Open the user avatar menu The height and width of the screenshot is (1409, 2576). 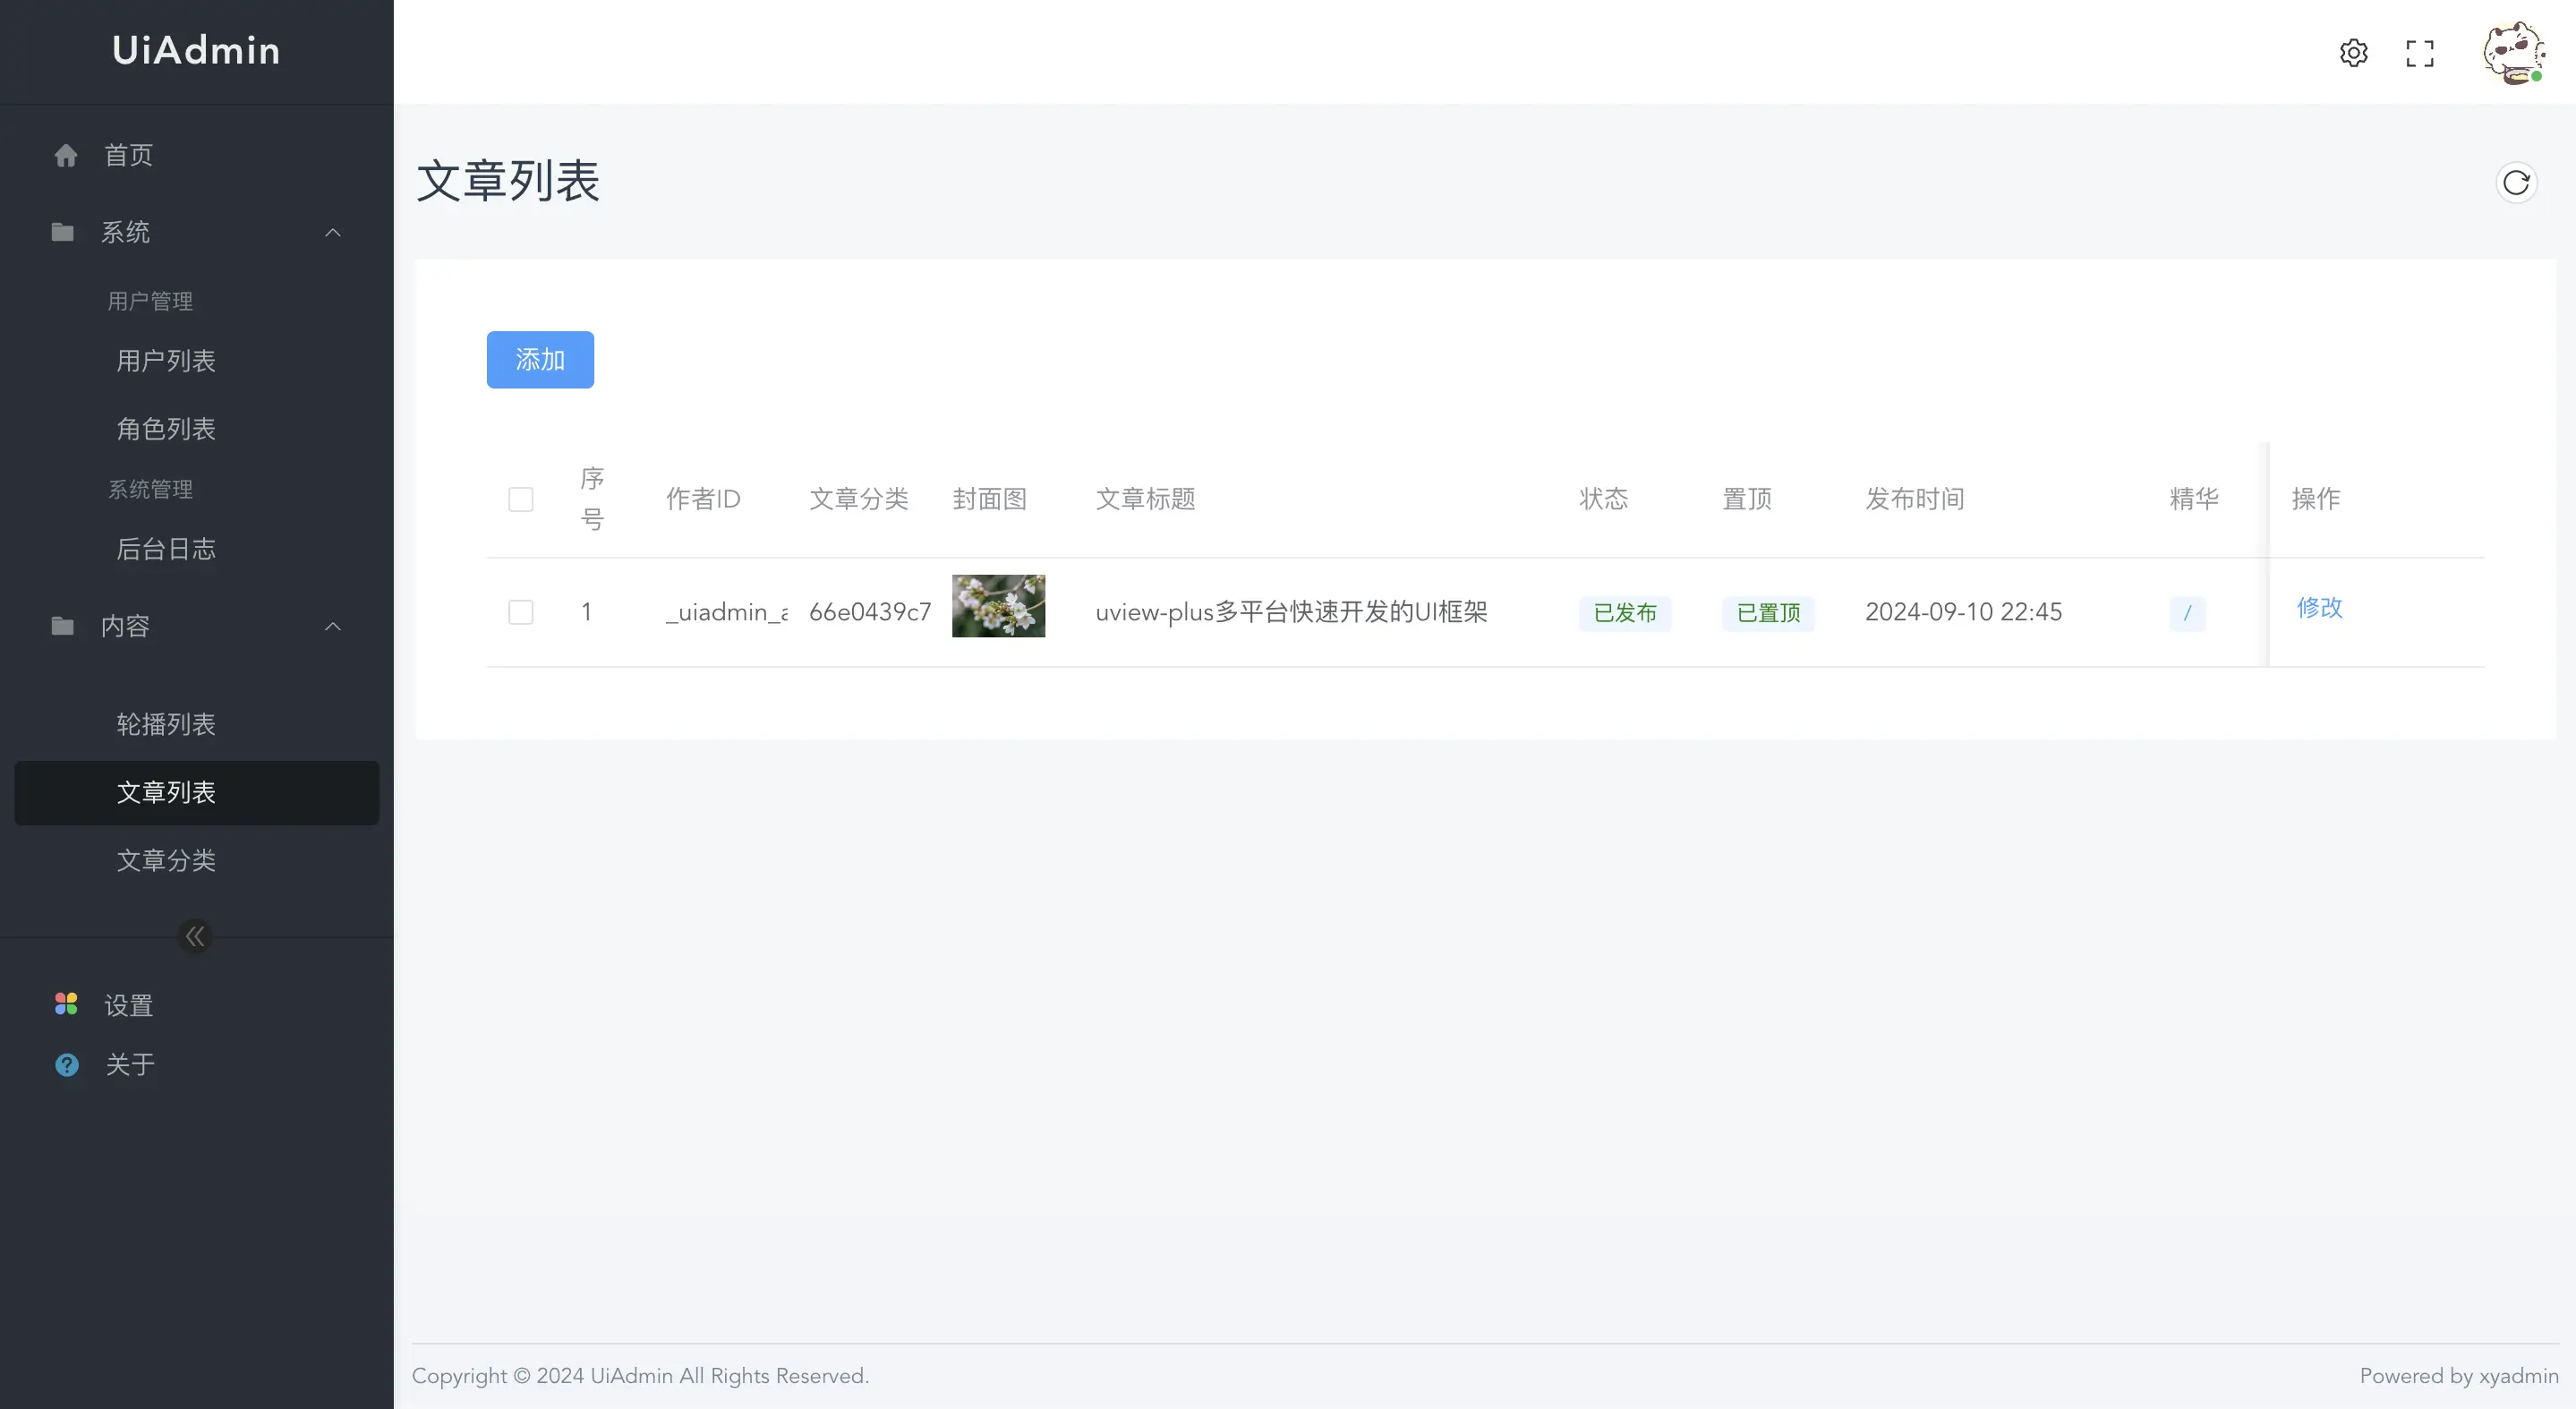(2513, 52)
